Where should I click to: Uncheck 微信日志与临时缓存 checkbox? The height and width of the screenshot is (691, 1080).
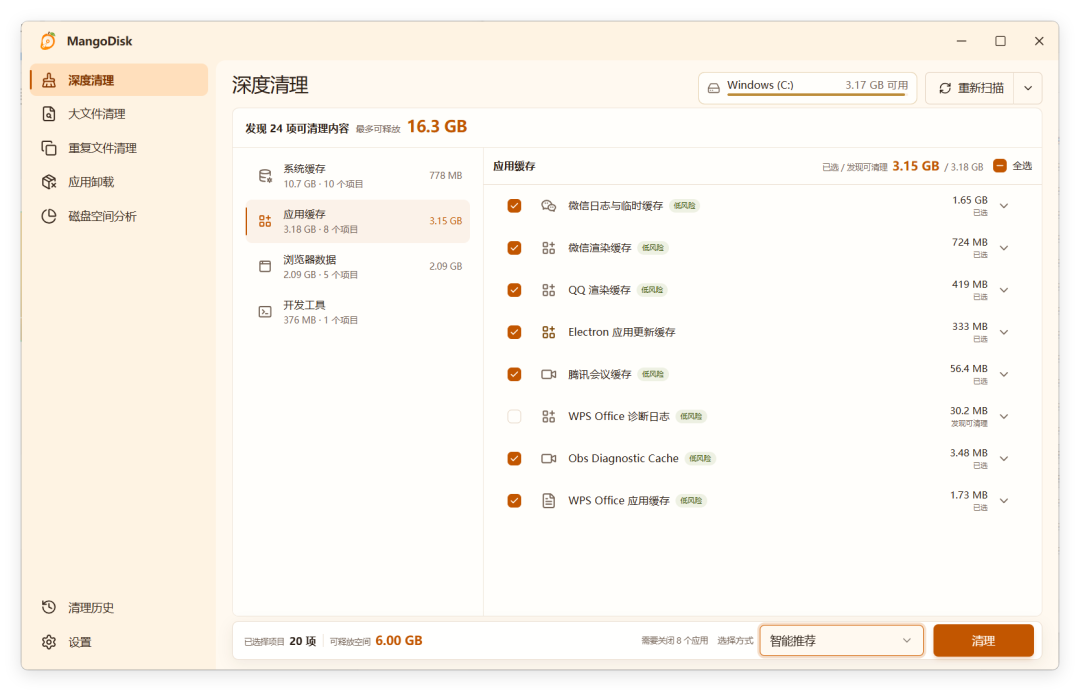coord(515,205)
